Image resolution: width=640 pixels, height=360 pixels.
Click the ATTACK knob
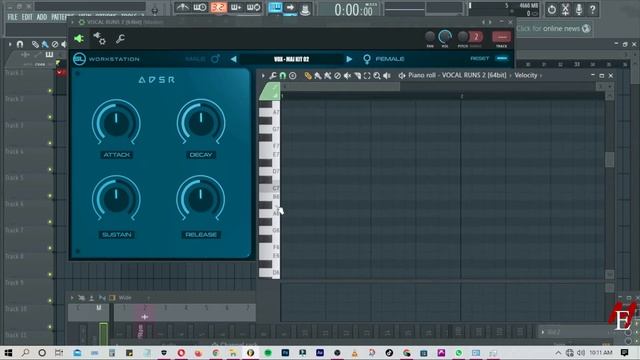[116, 122]
